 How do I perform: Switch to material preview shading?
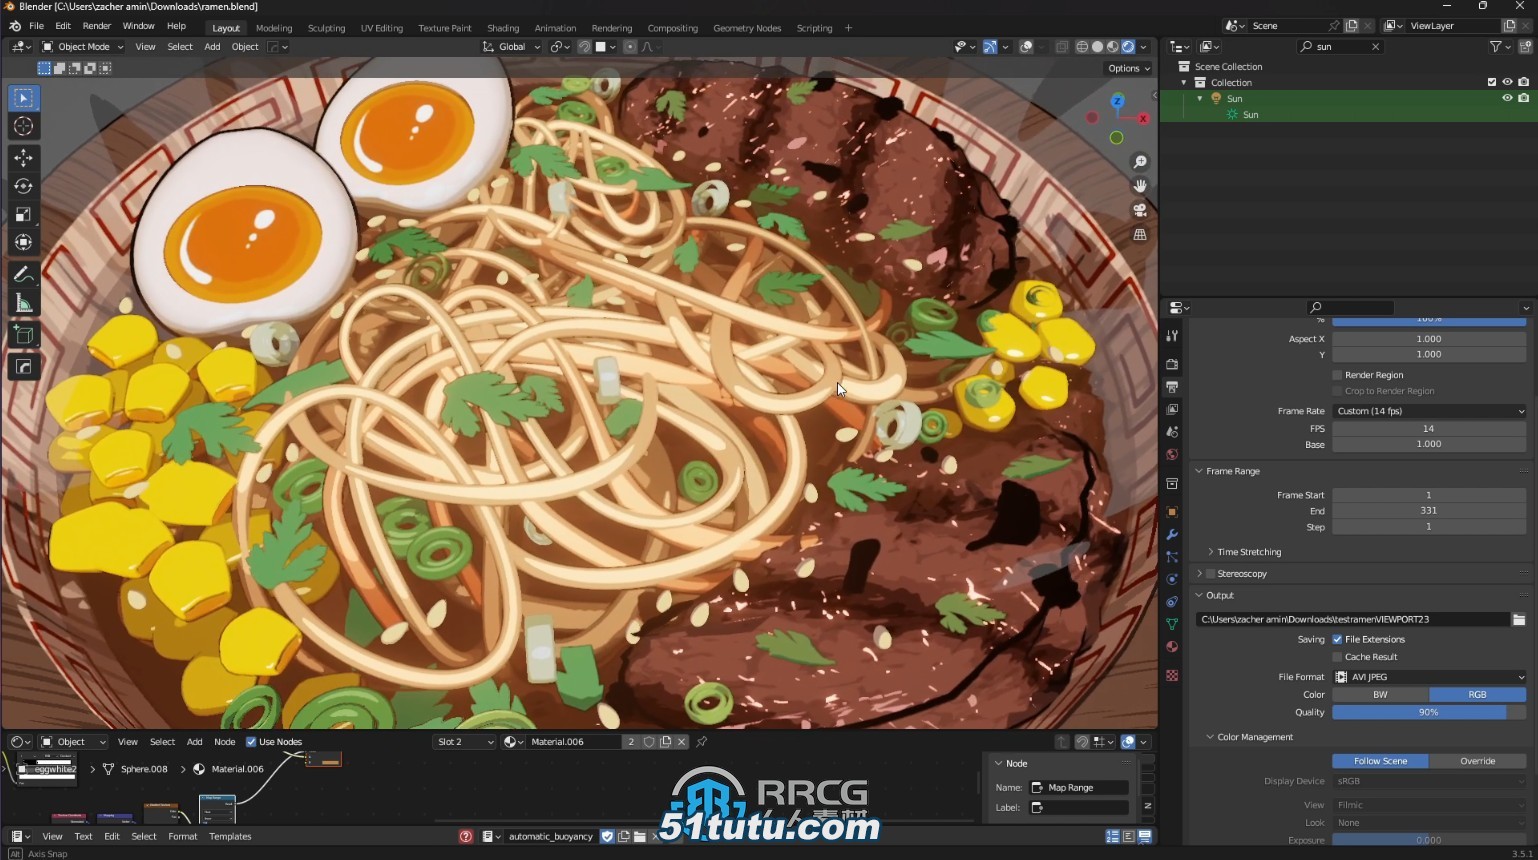click(1112, 47)
